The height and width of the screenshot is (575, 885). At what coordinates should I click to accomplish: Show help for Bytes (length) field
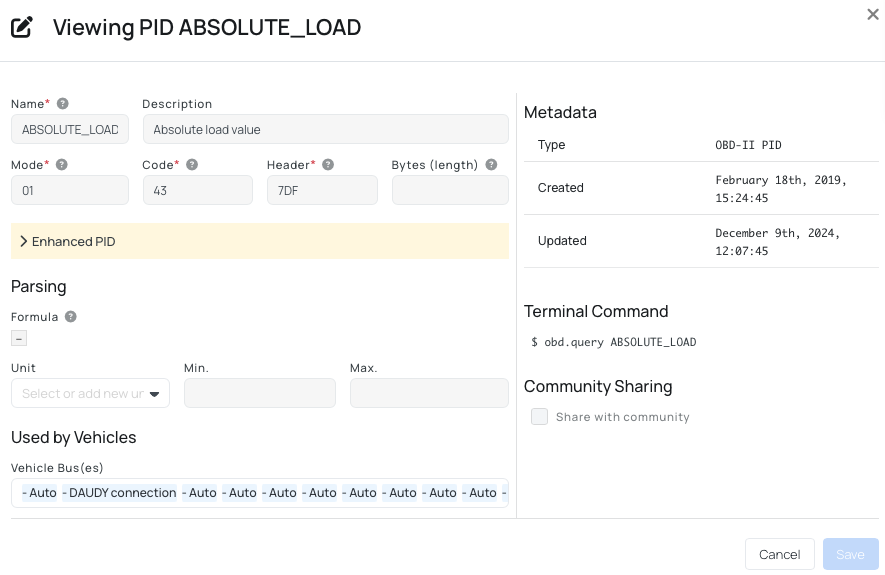click(x=492, y=165)
